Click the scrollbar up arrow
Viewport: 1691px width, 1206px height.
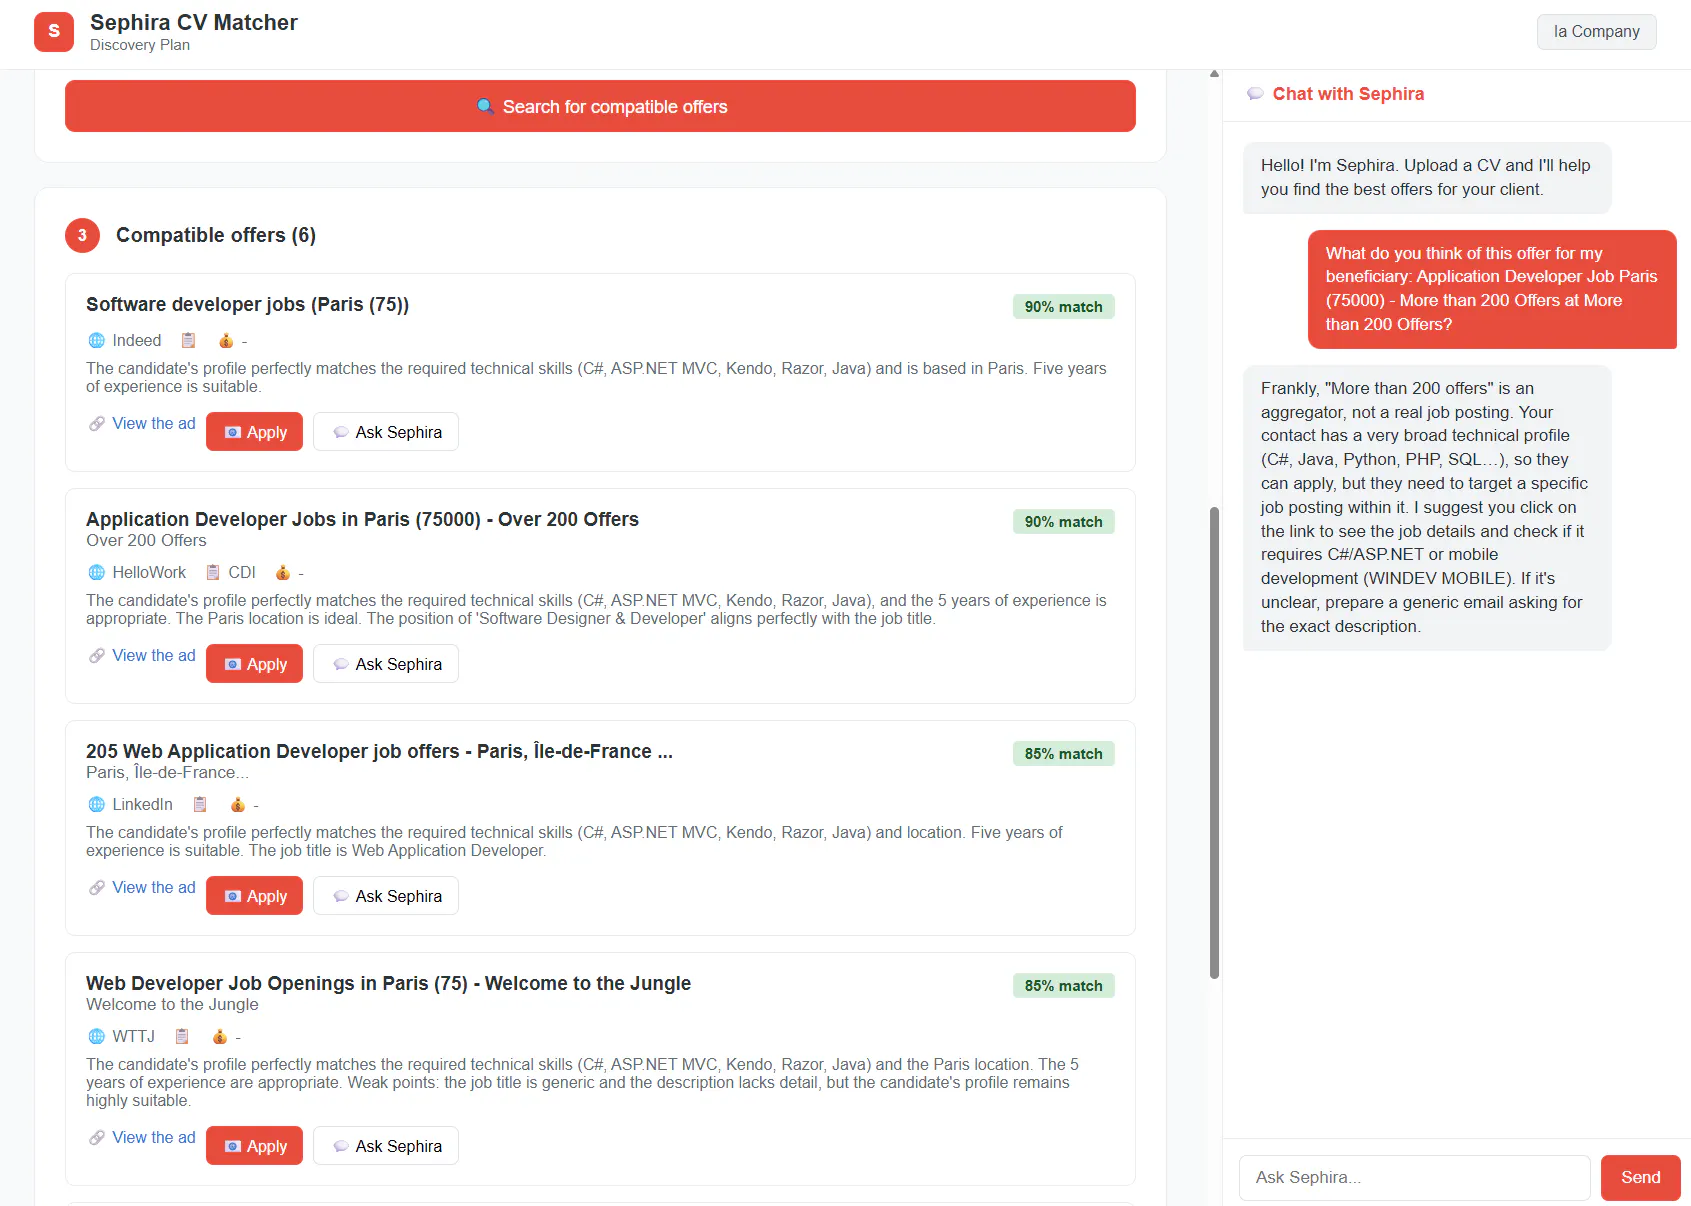(x=1214, y=74)
